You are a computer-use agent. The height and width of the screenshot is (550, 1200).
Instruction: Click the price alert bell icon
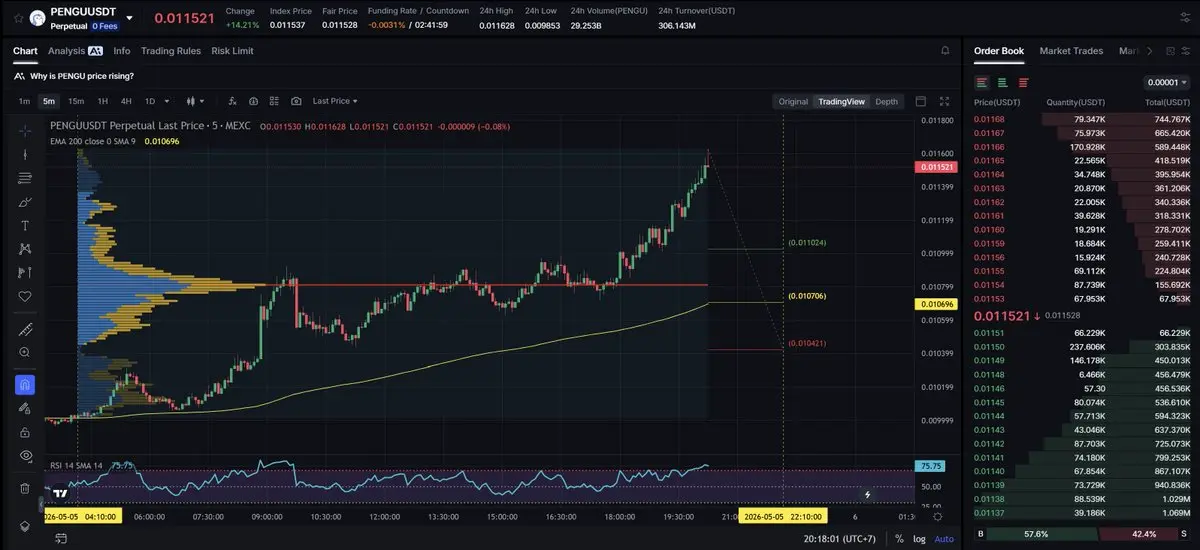[945, 51]
